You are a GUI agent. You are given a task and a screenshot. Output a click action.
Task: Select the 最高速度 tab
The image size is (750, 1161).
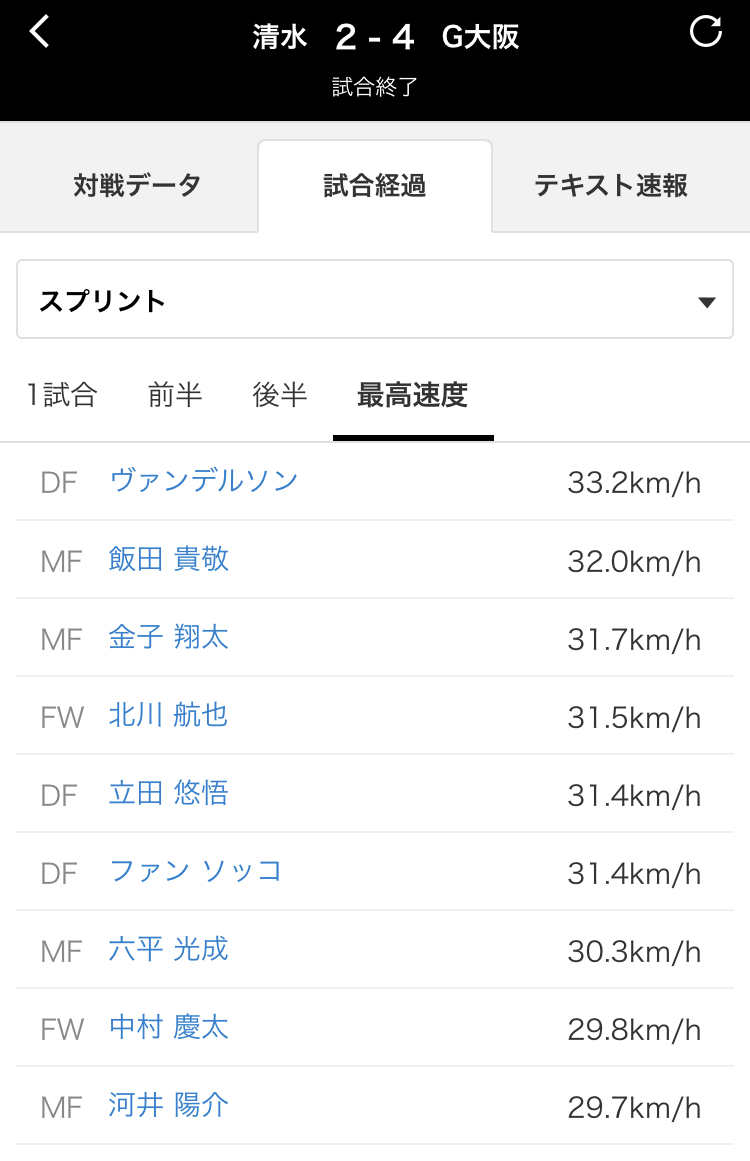click(x=412, y=396)
